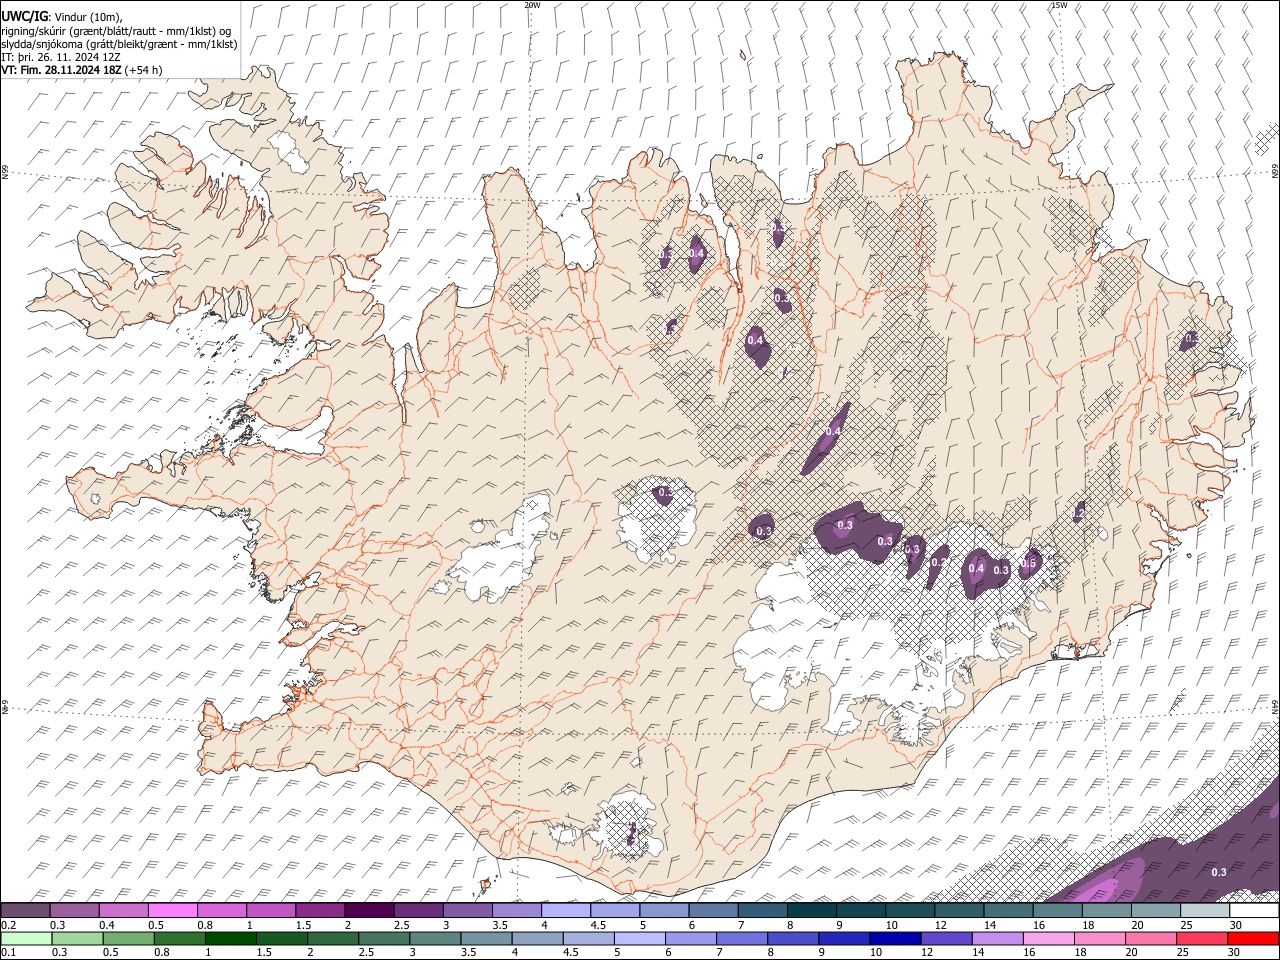This screenshot has height=960, width=1280.
Task: Pick the grey-blue 3.5–4 rain legend swatch
Action: coord(486,938)
